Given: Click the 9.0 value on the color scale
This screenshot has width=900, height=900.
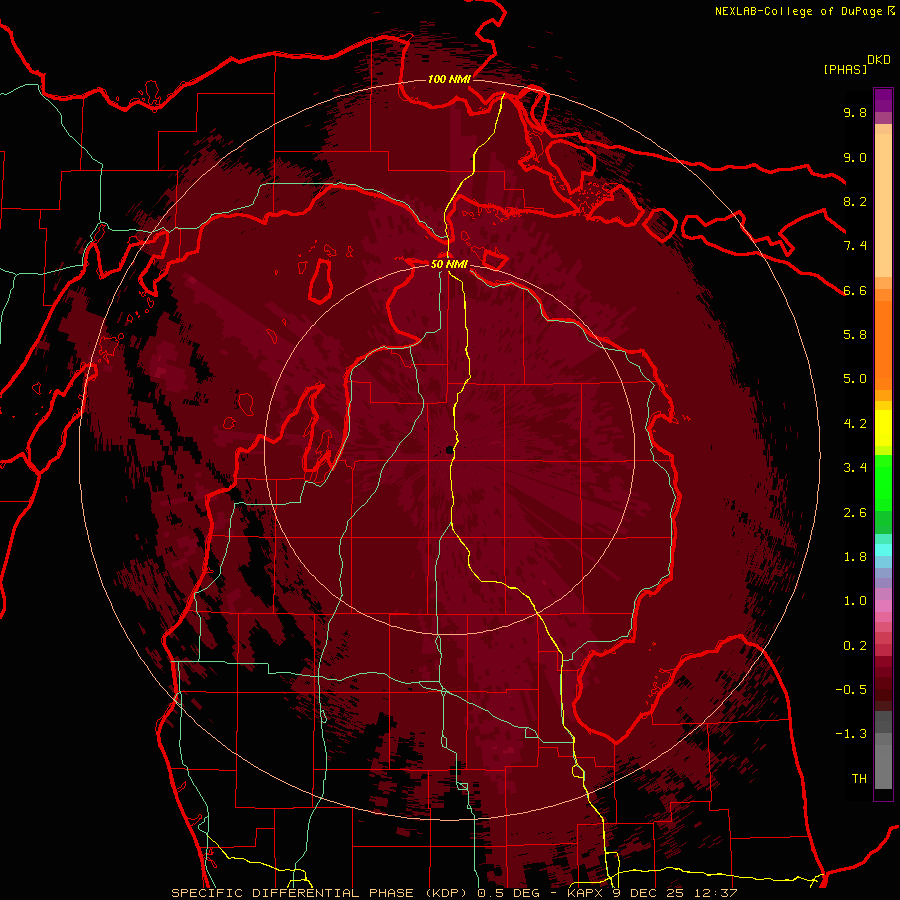Looking at the screenshot, I should [x=855, y=157].
